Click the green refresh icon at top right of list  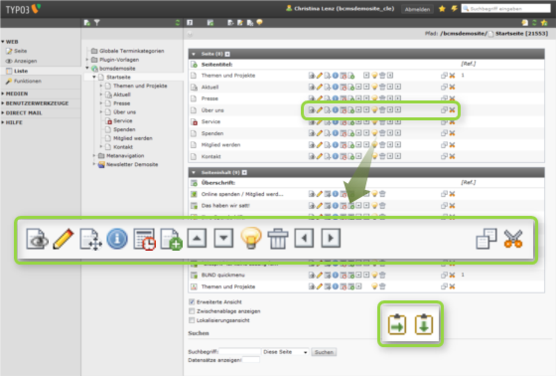coord(534,23)
